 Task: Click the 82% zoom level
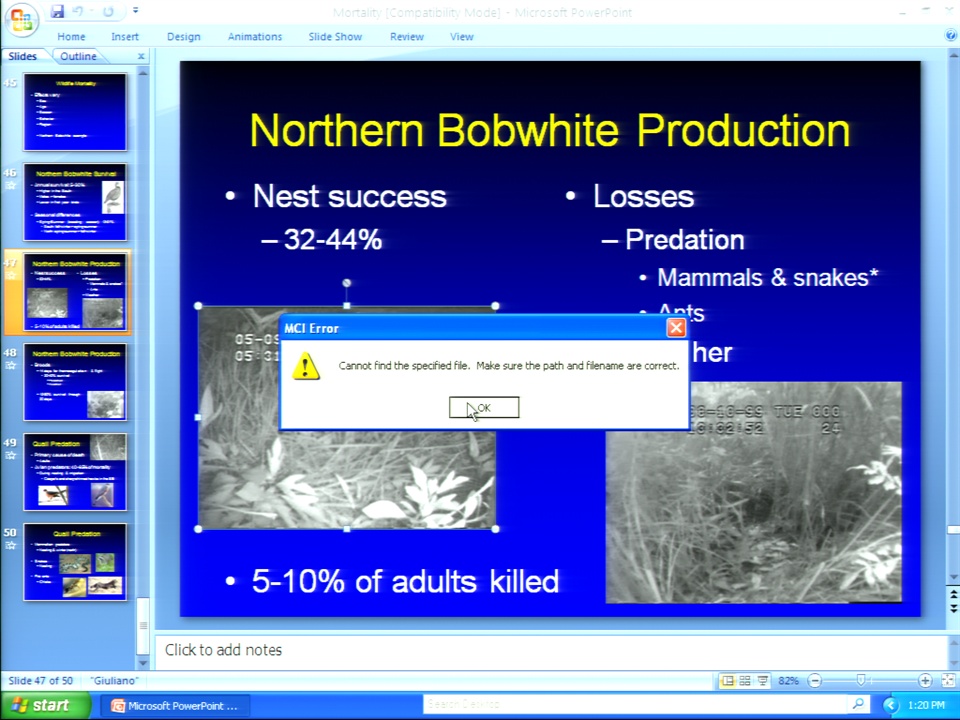tap(788, 680)
